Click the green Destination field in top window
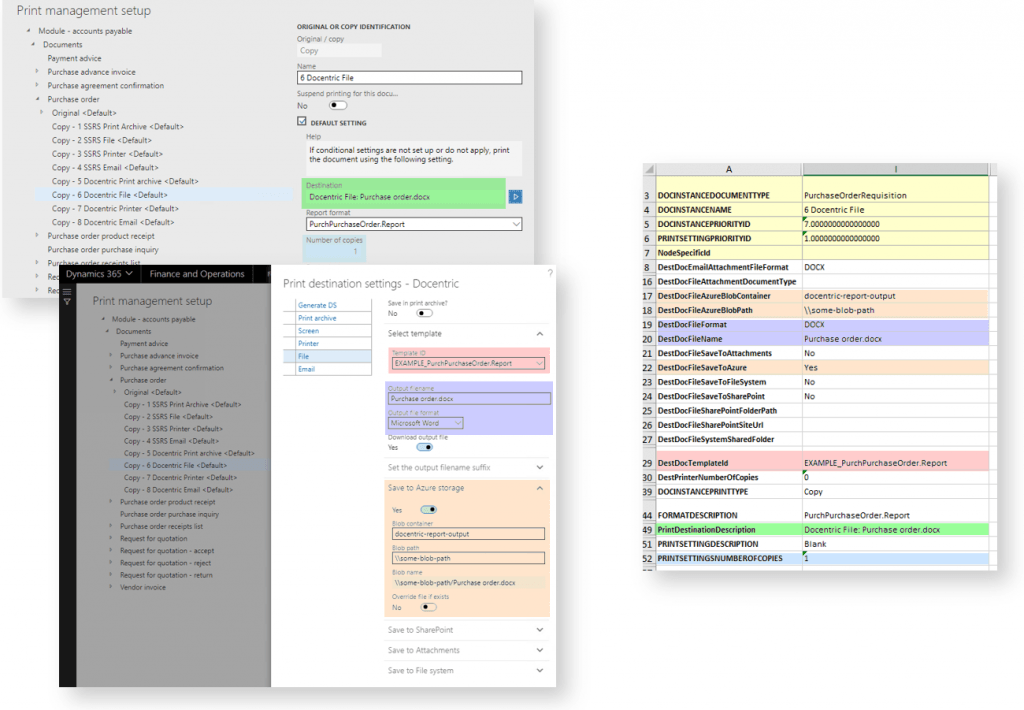 pyautogui.click(x=403, y=193)
